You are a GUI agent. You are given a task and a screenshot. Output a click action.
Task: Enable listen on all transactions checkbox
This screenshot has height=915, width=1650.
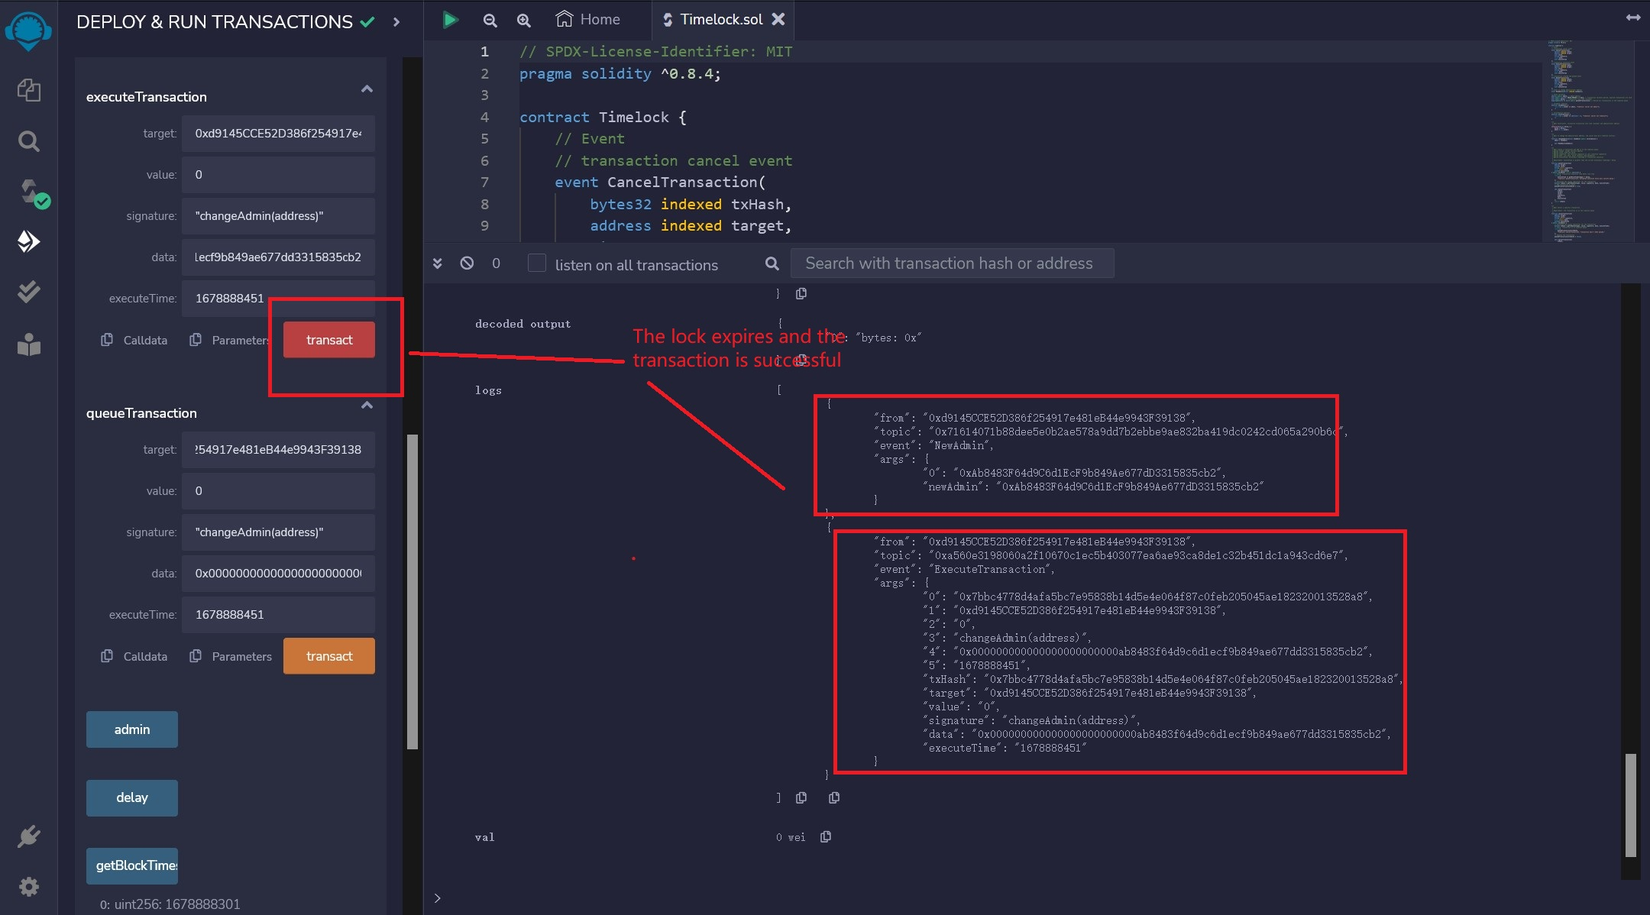537,263
